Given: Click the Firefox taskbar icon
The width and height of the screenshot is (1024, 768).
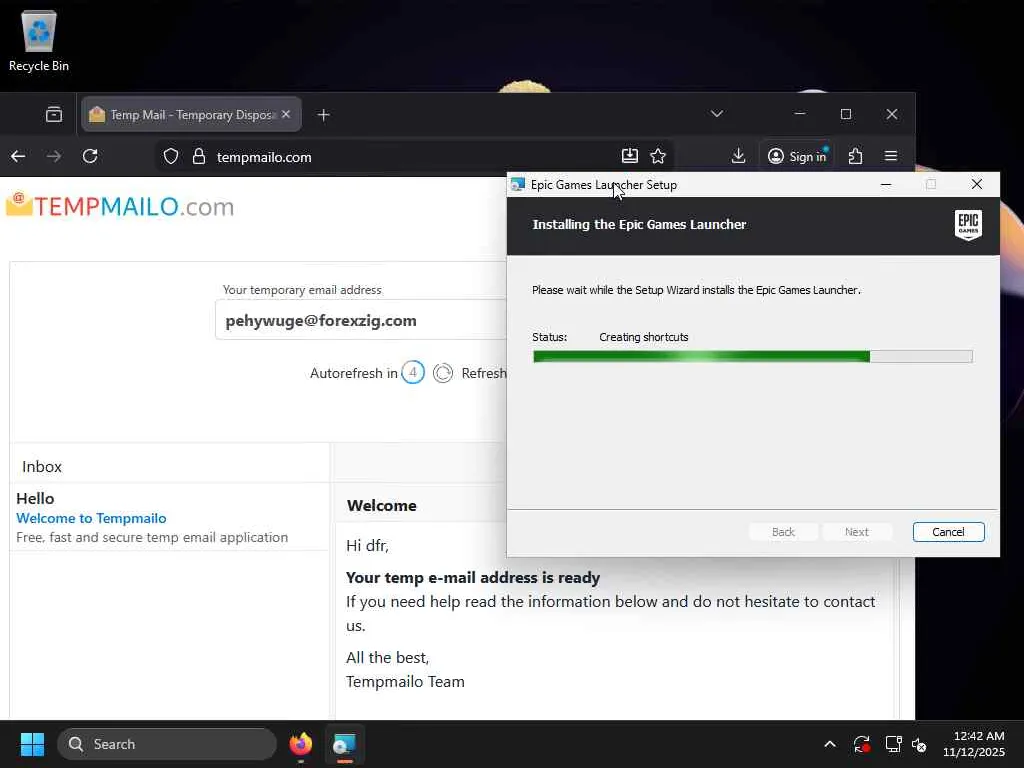Looking at the screenshot, I should [x=301, y=744].
